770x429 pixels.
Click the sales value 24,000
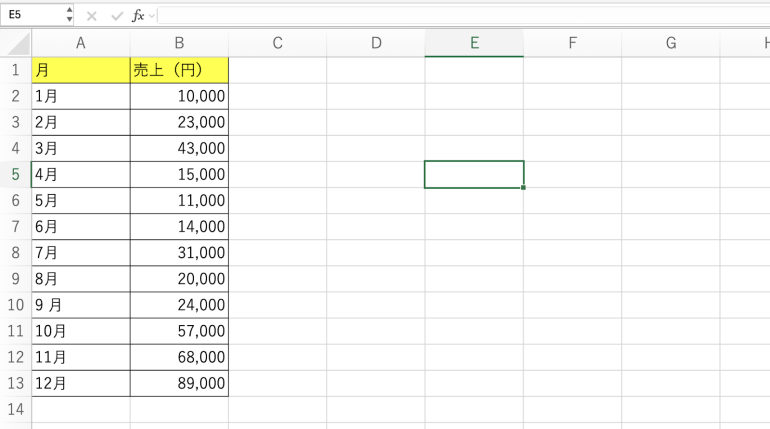179,305
